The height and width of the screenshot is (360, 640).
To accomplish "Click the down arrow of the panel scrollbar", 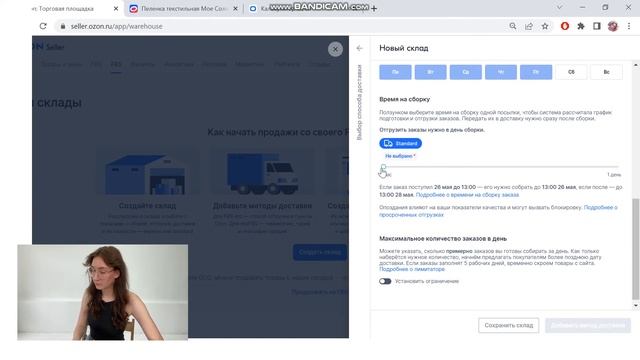I will coord(636,305).
